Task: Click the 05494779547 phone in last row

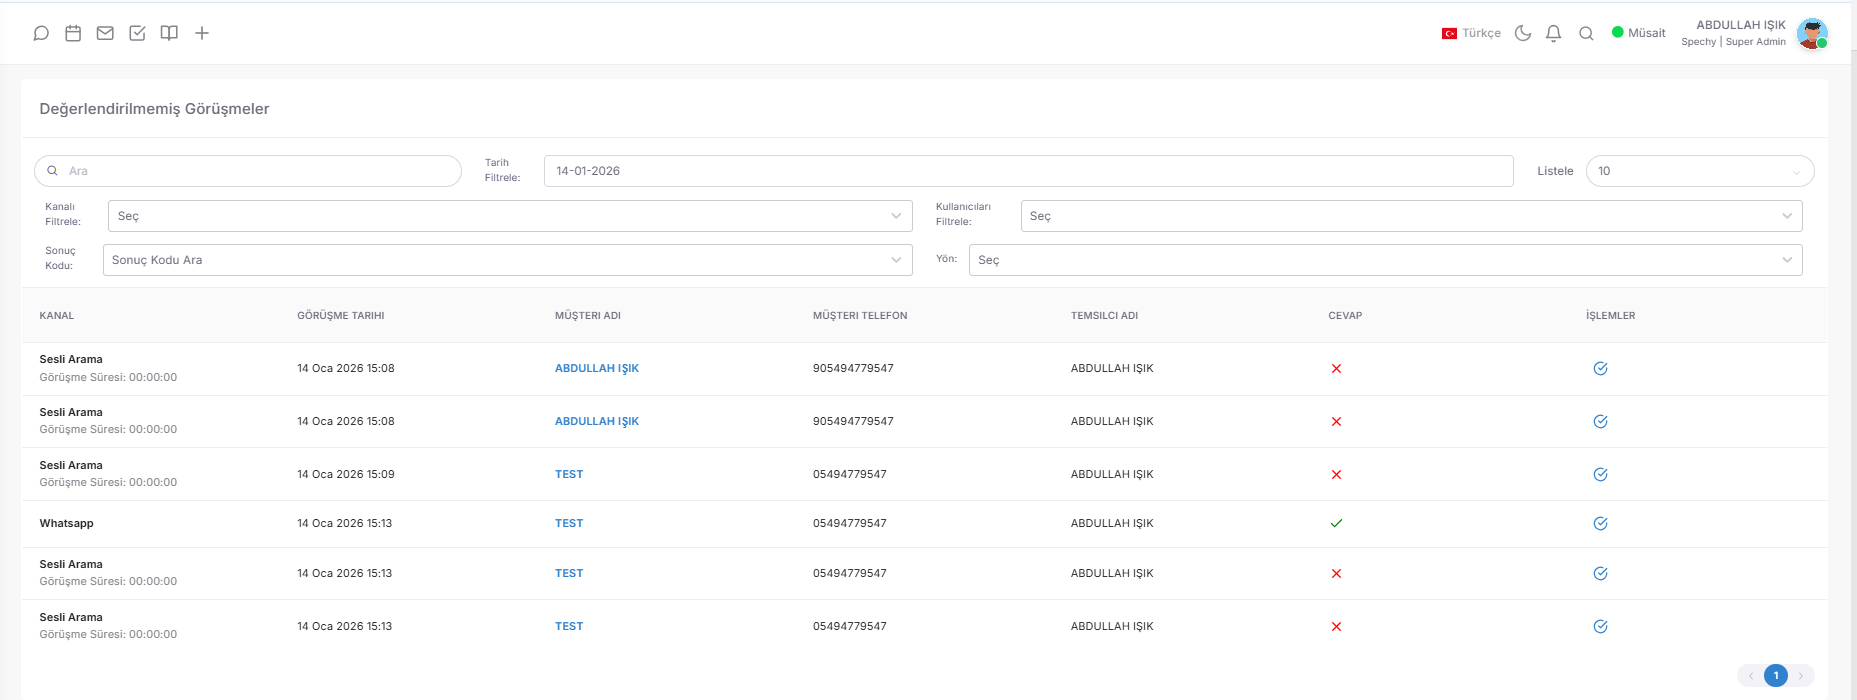Action: tap(850, 626)
